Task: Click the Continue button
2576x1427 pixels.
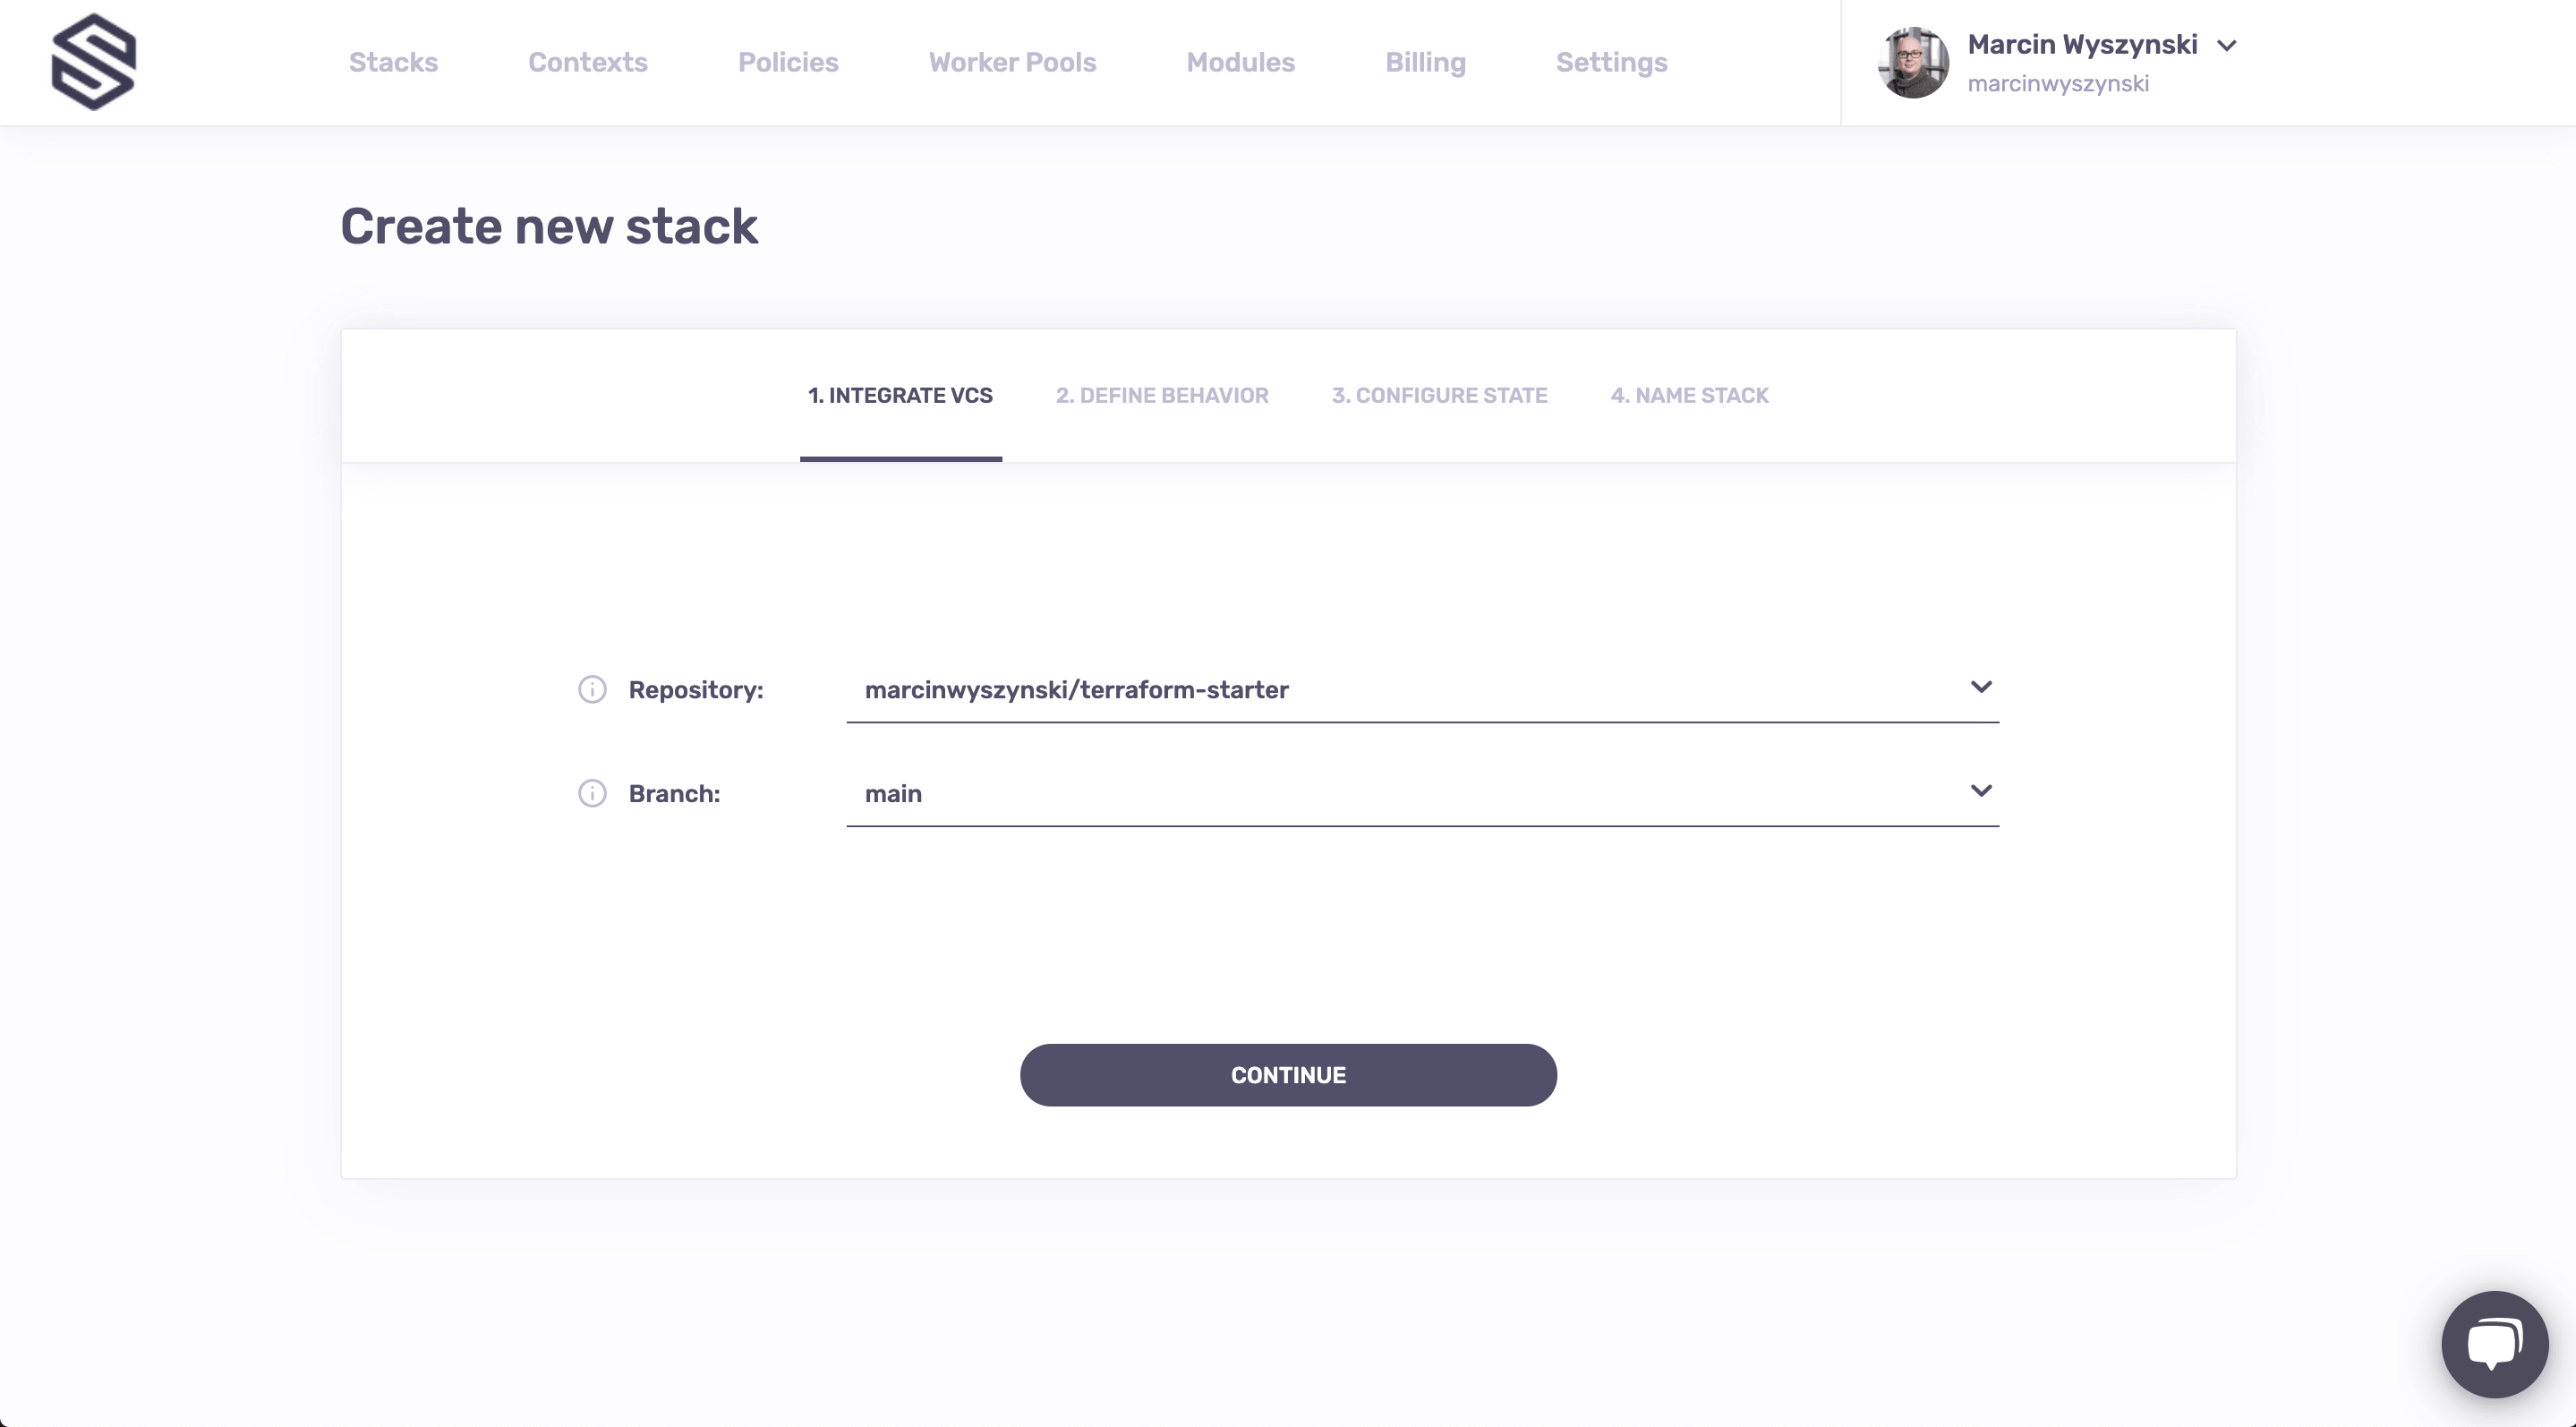Action: 1288,1073
